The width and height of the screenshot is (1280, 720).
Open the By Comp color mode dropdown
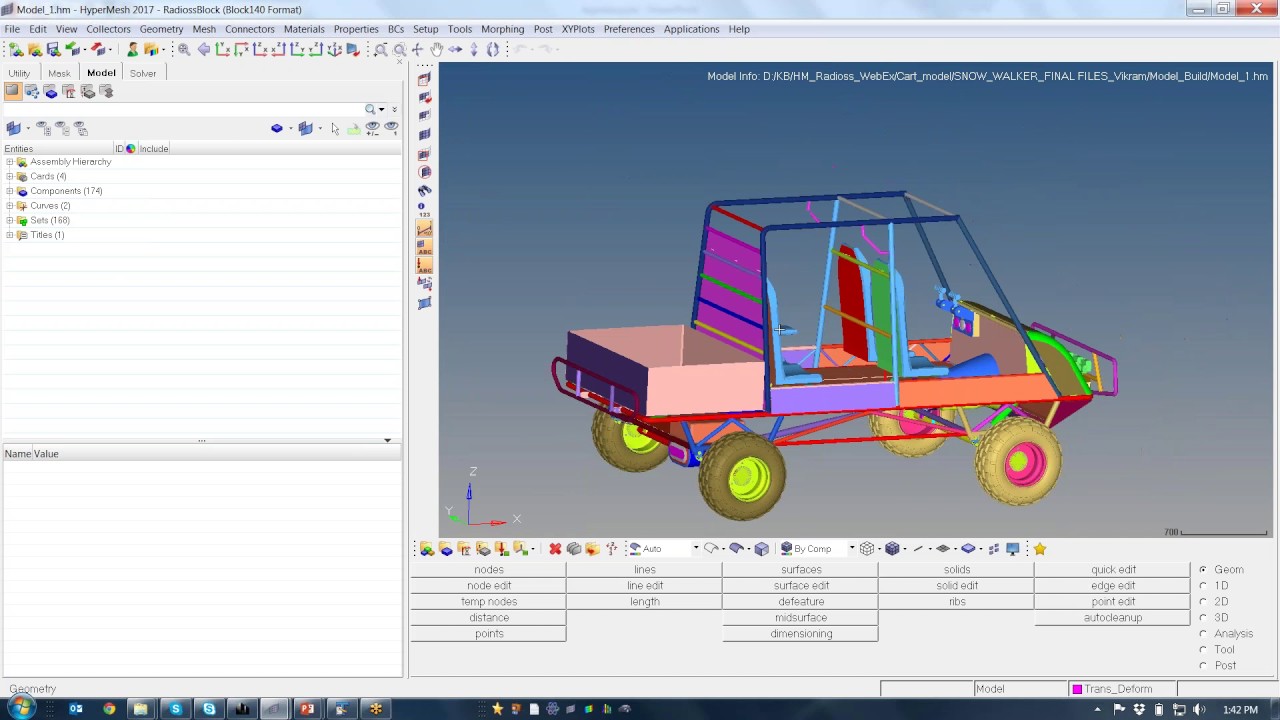[852, 548]
